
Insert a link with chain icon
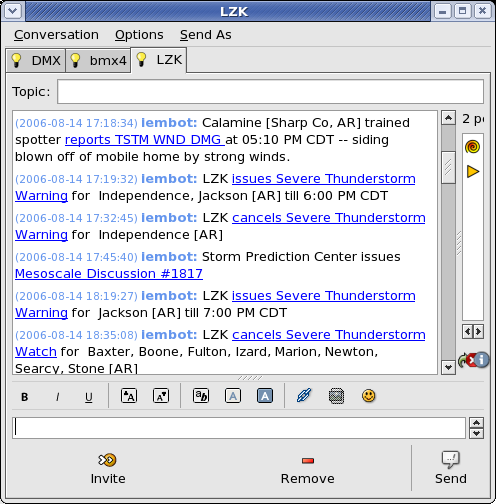pyautogui.click(x=304, y=396)
